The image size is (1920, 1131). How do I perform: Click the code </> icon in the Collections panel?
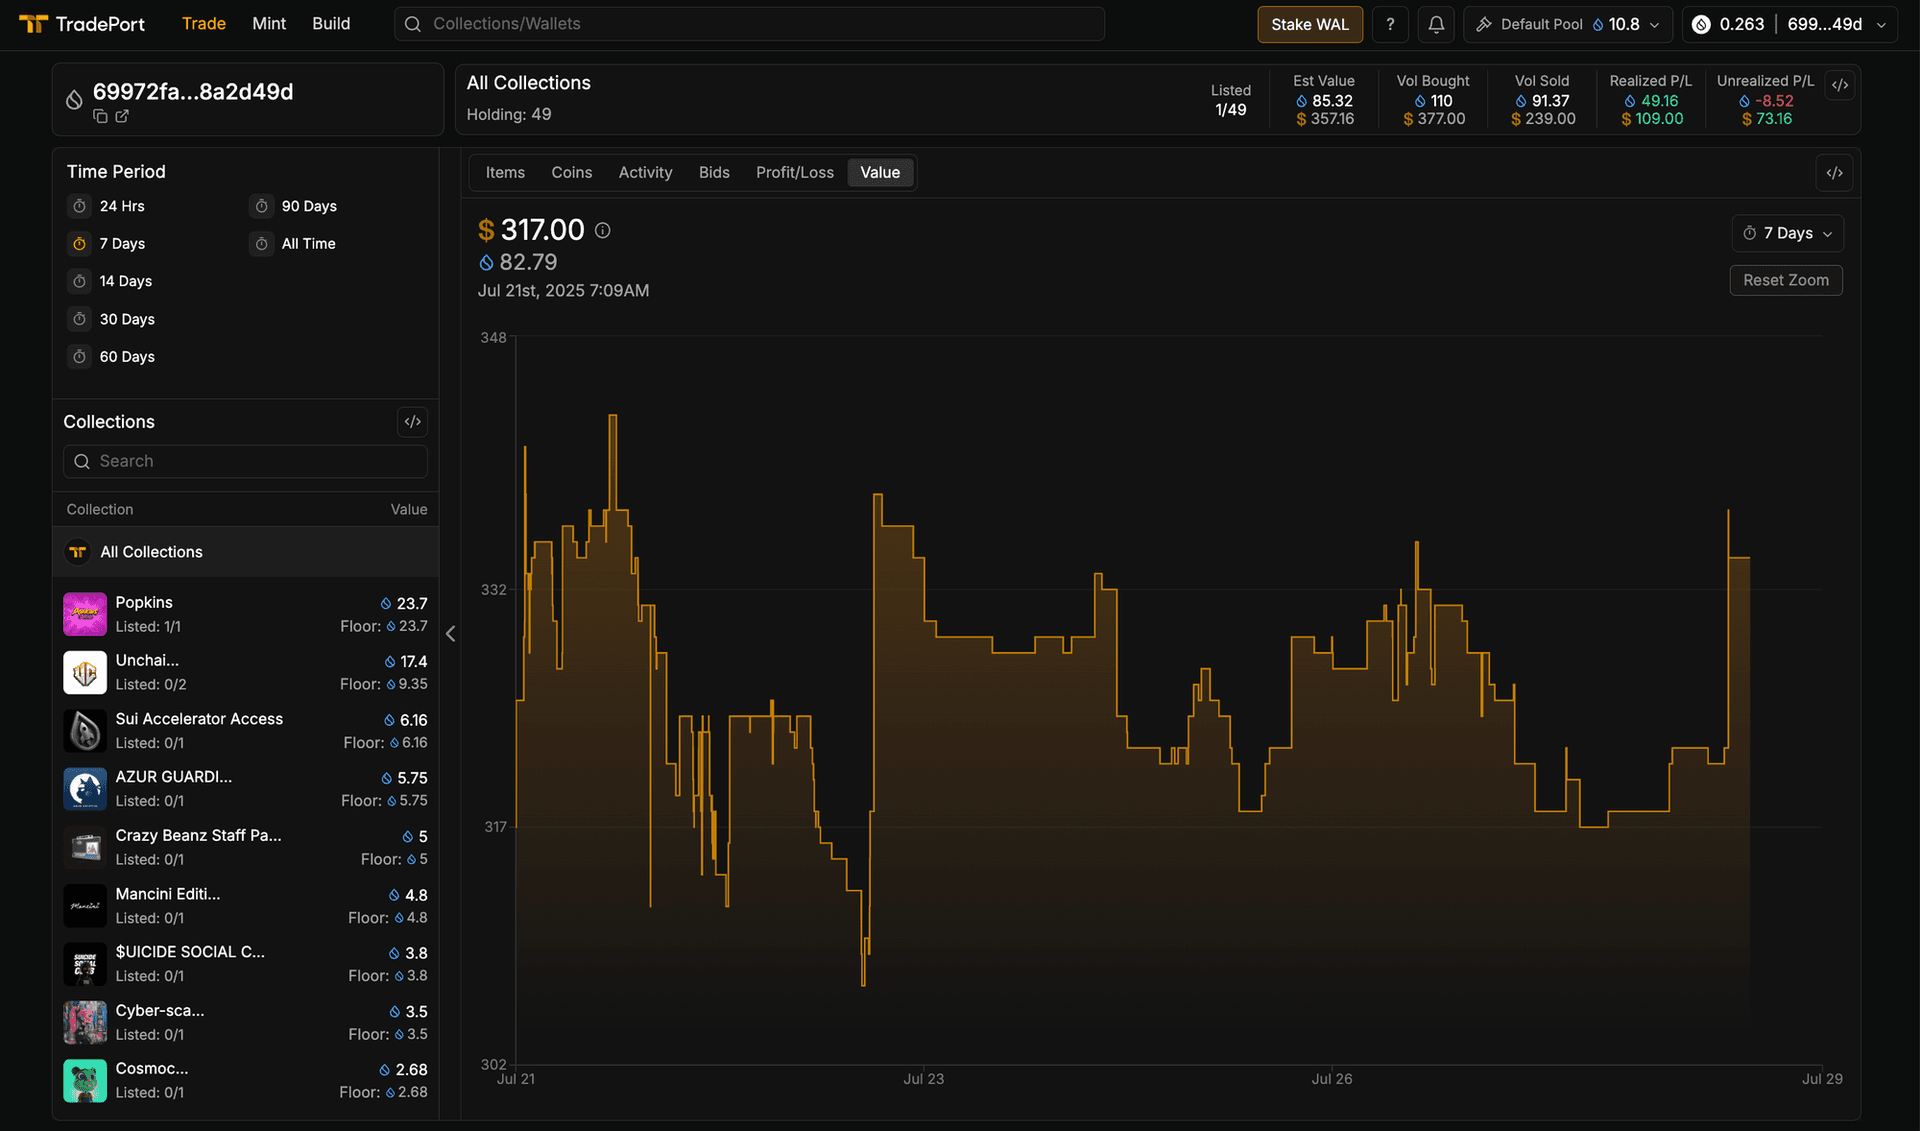pyautogui.click(x=413, y=421)
